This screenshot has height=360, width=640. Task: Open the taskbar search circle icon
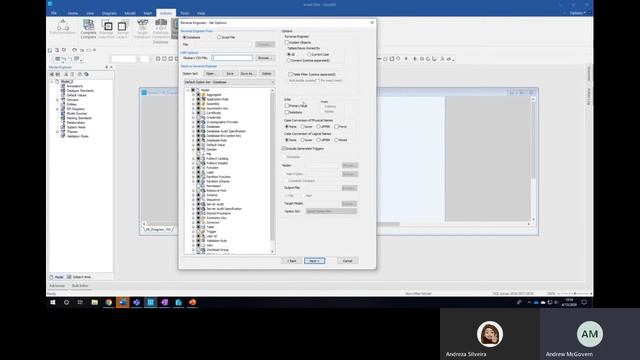66,302
